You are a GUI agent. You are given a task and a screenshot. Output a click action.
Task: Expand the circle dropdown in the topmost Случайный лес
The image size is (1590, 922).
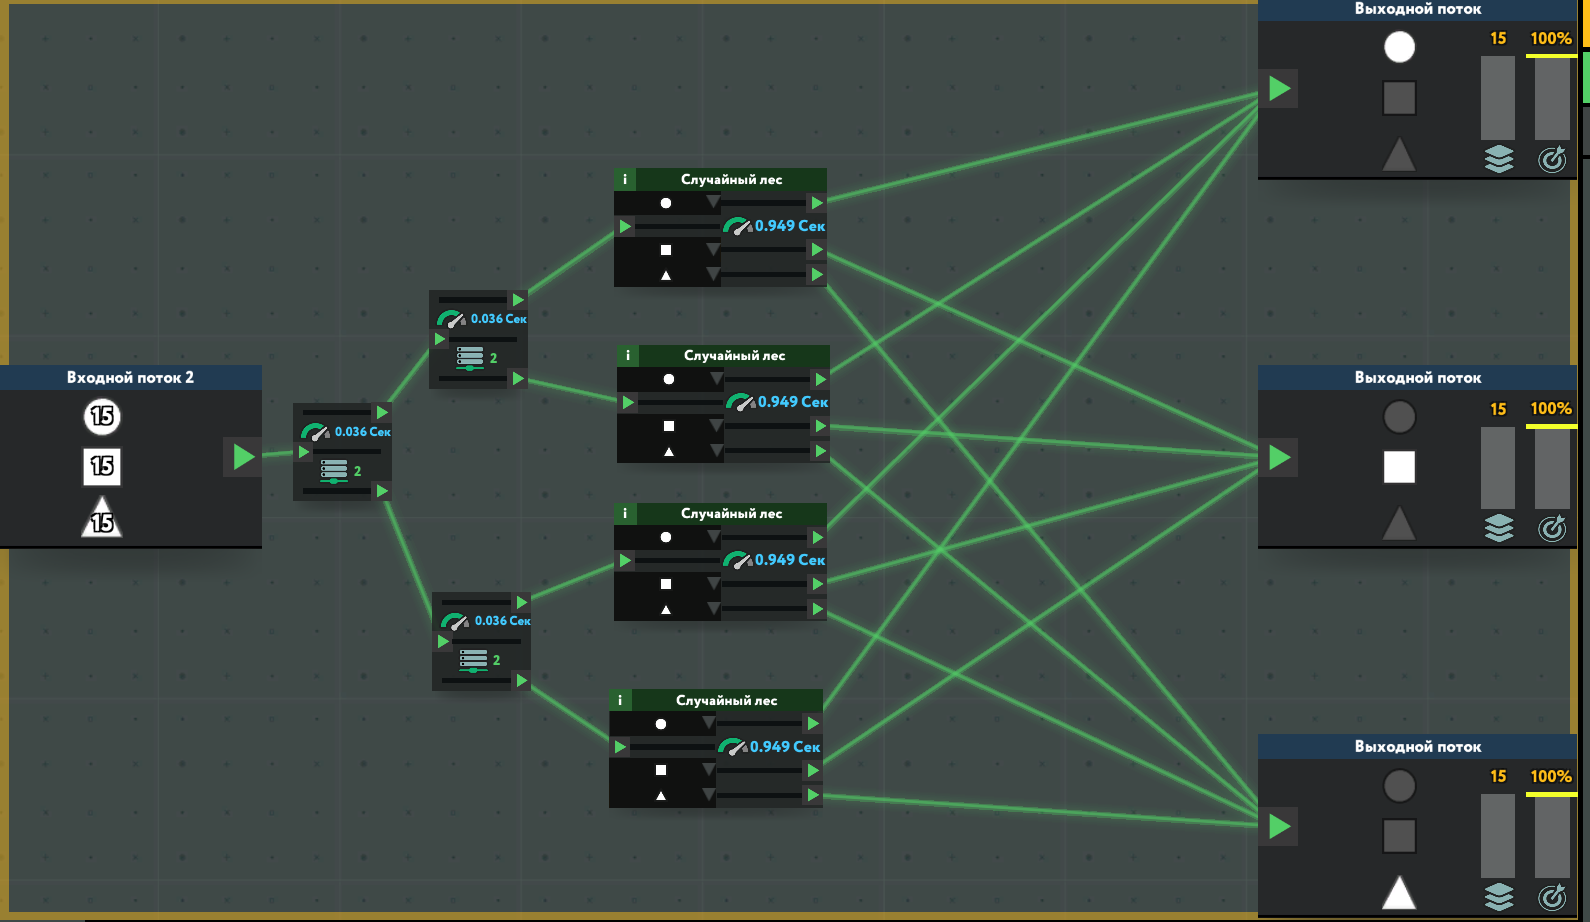(712, 202)
